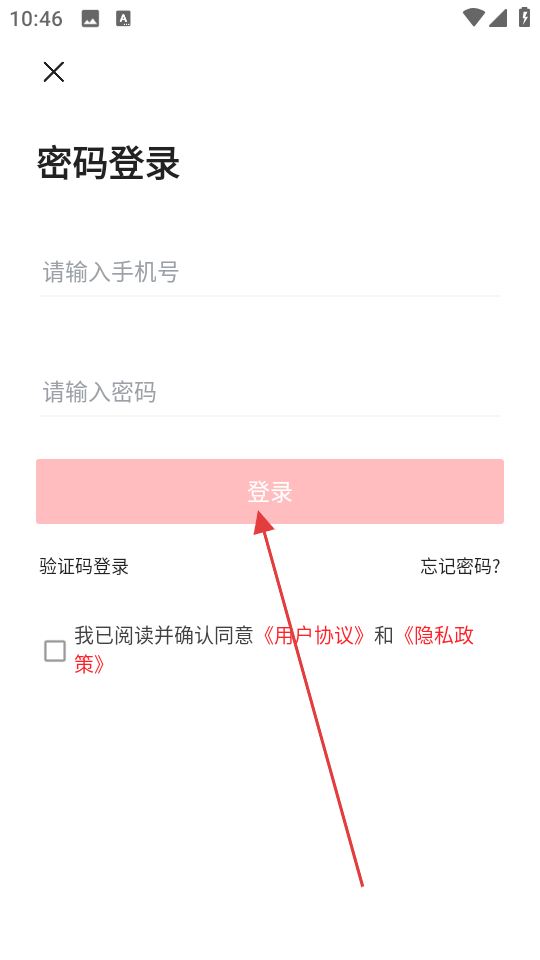The width and height of the screenshot is (540, 960).
Task: Tap the cellular signal strength icon
Action: pos(498,18)
